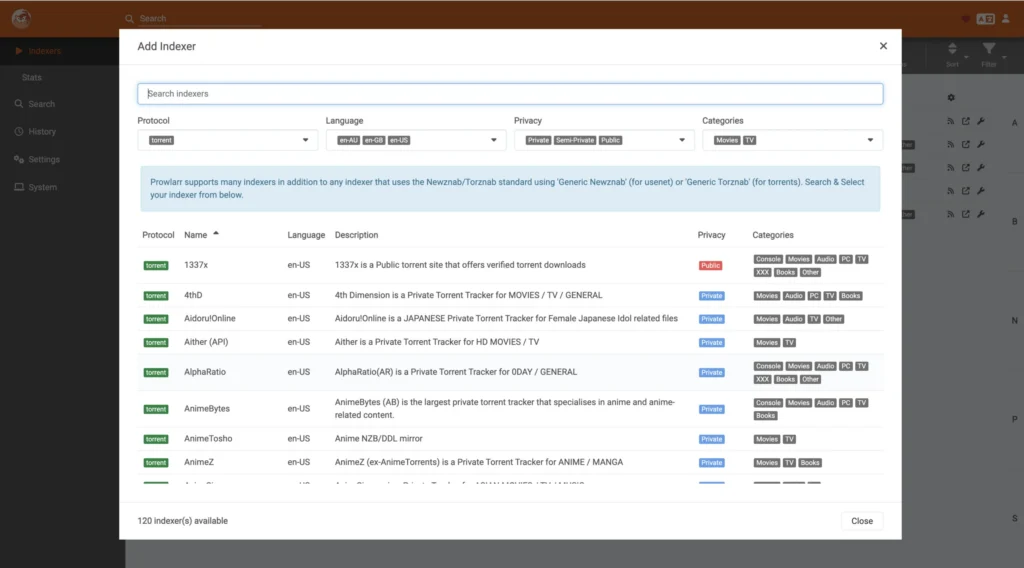The height and width of the screenshot is (568, 1024).
Task: Click the en-AU tag in Language filter
Action: pyautogui.click(x=349, y=140)
